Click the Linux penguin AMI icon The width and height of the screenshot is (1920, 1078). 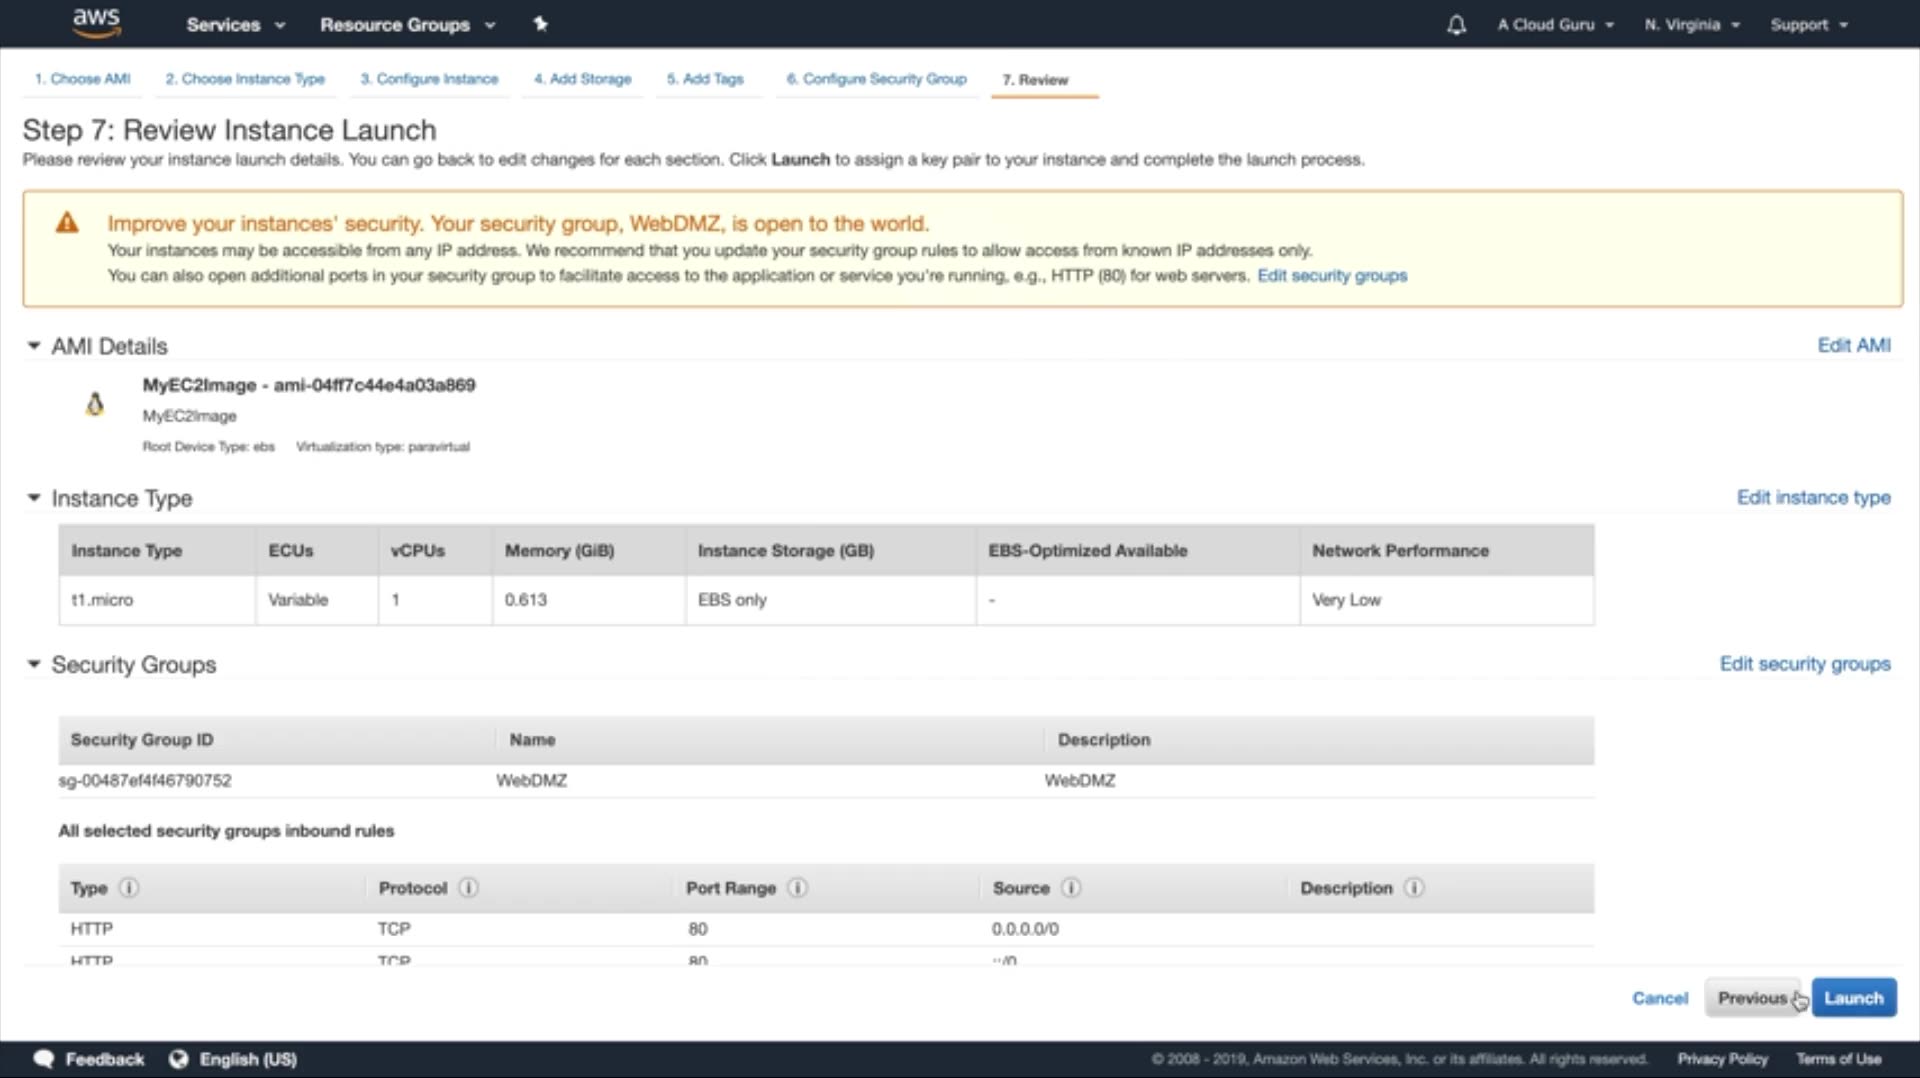tap(95, 404)
